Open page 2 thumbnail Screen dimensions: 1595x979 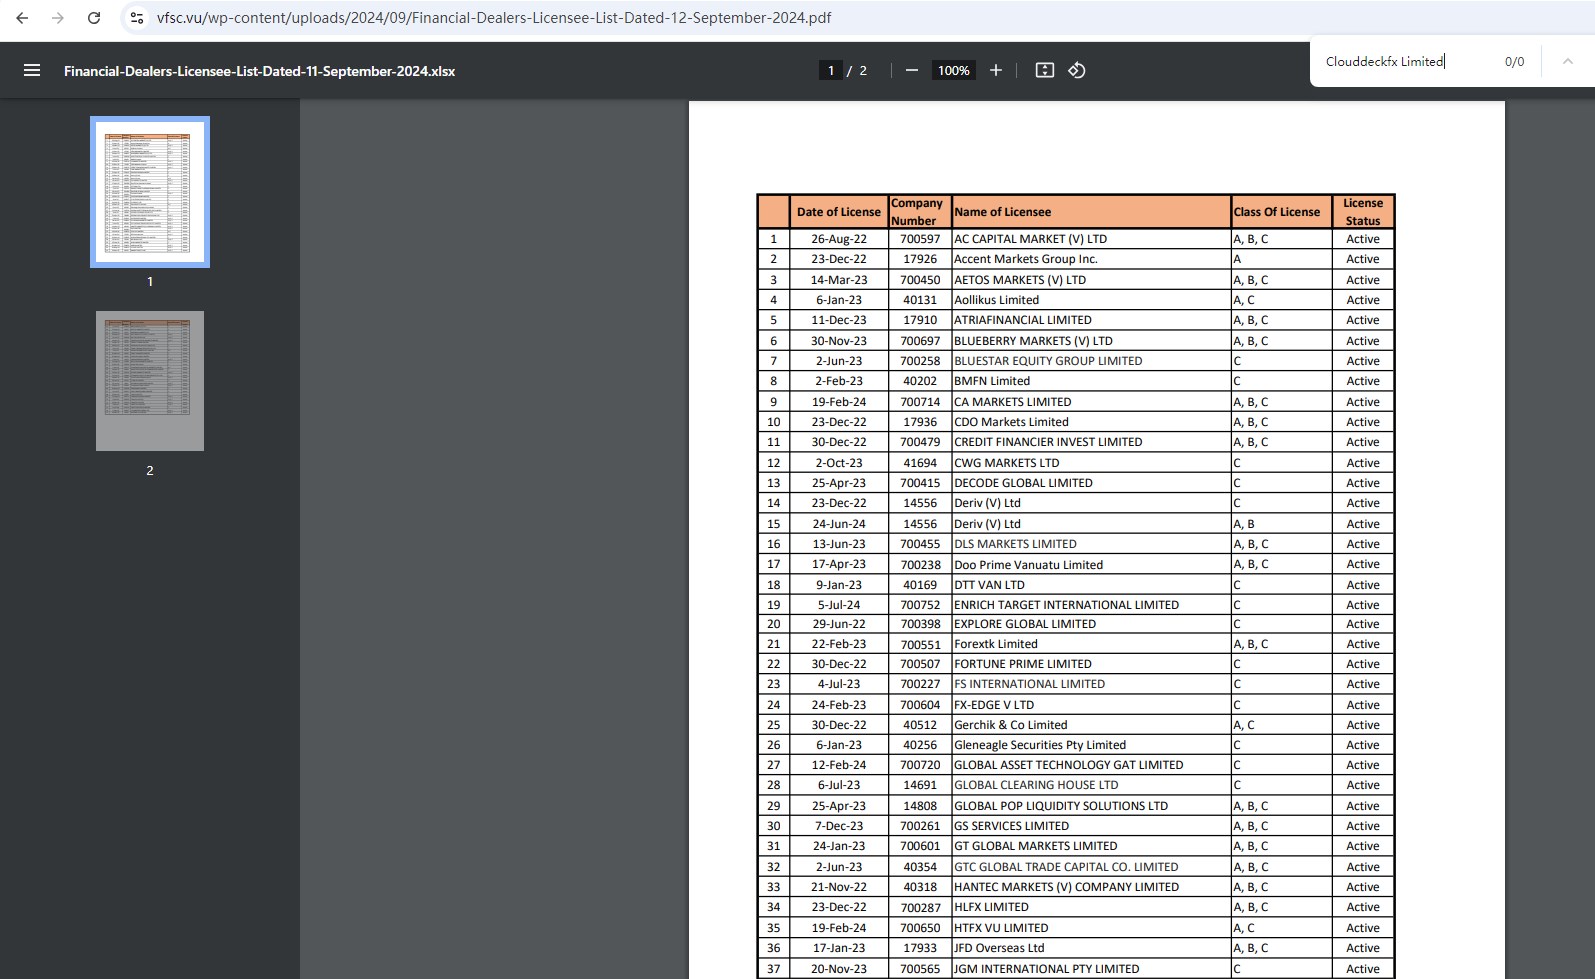click(x=150, y=381)
